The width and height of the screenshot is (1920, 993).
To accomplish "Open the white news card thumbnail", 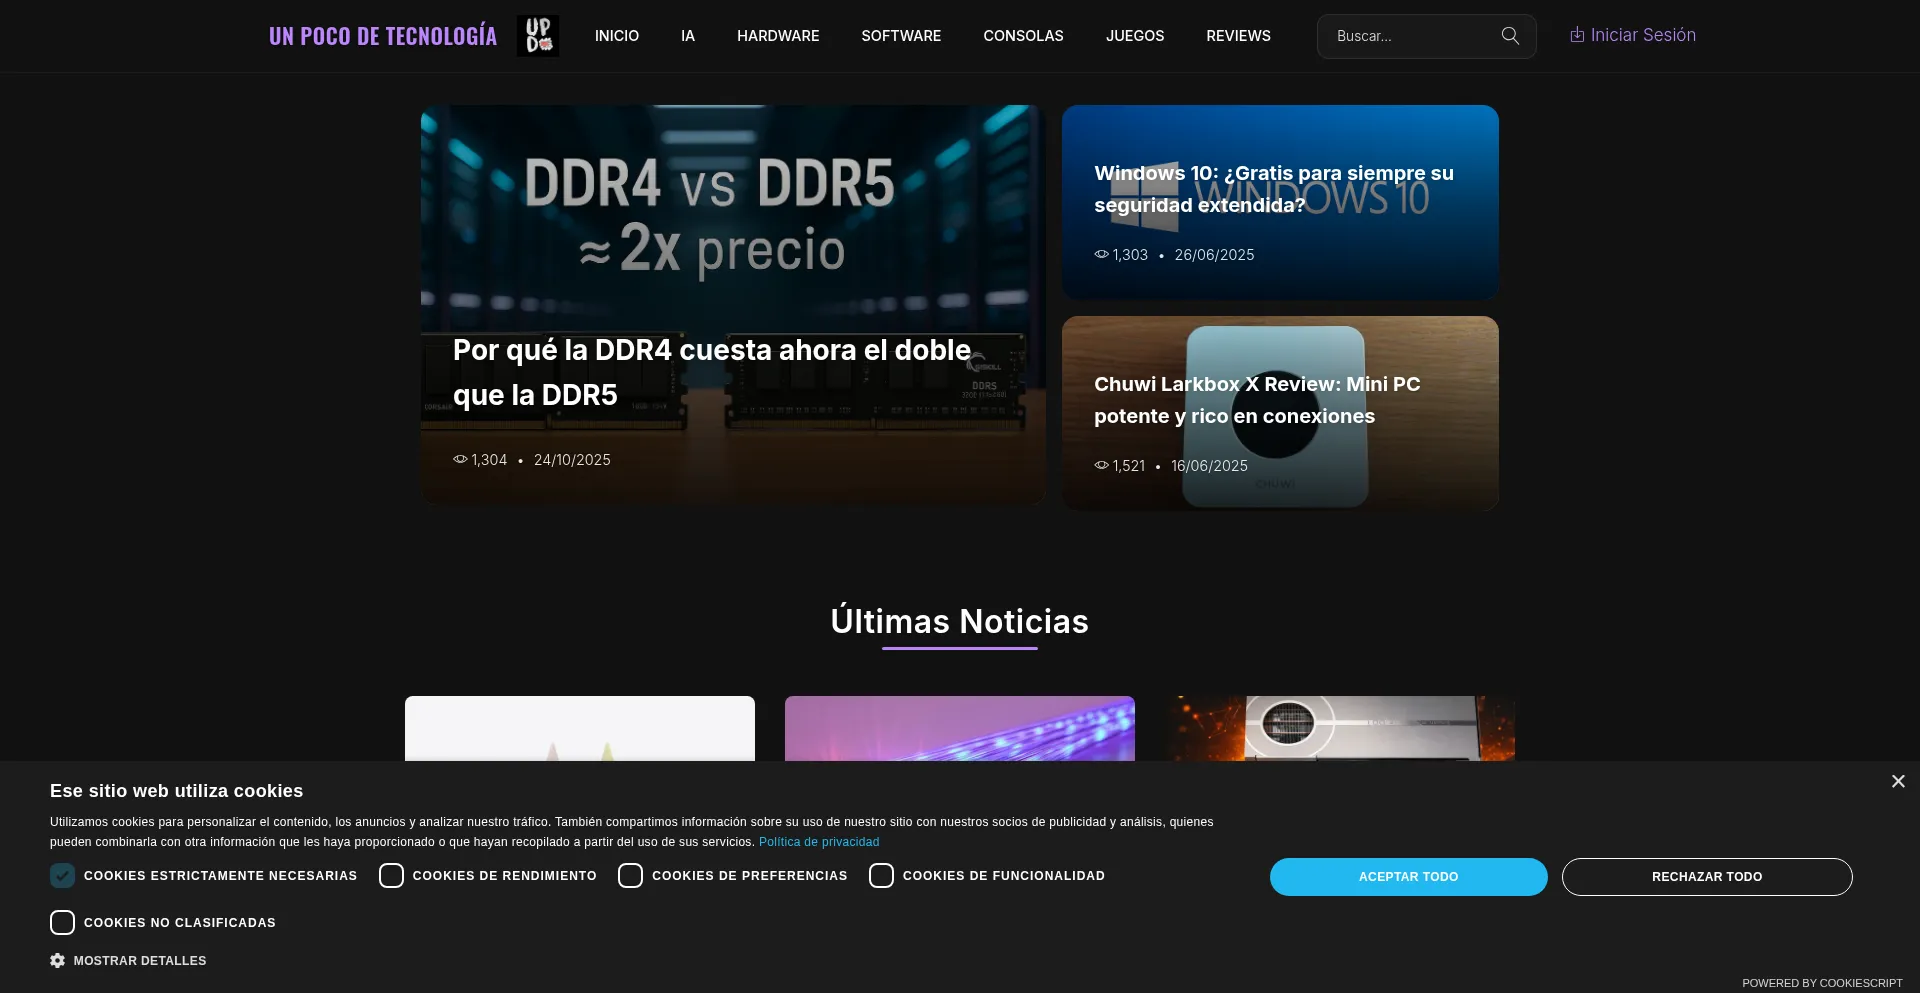I will (580, 728).
